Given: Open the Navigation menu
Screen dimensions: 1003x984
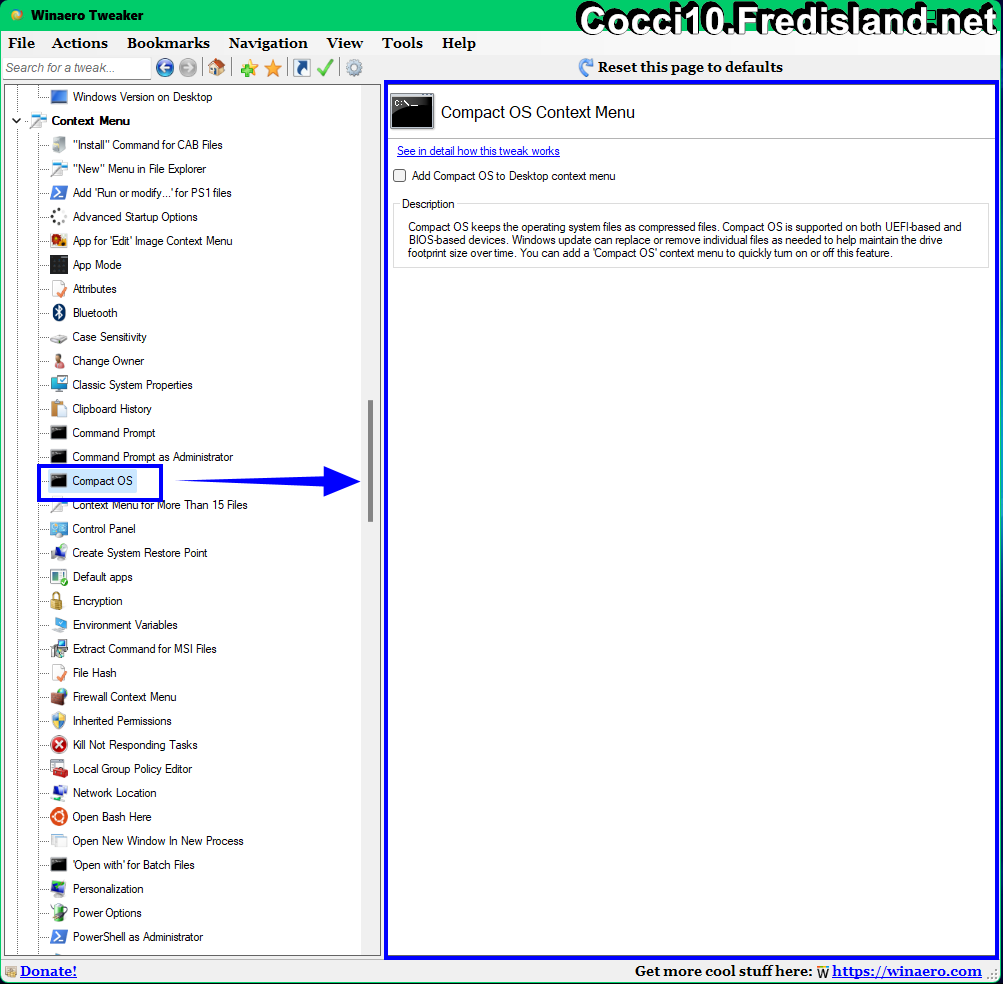Looking at the screenshot, I should click(268, 43).
